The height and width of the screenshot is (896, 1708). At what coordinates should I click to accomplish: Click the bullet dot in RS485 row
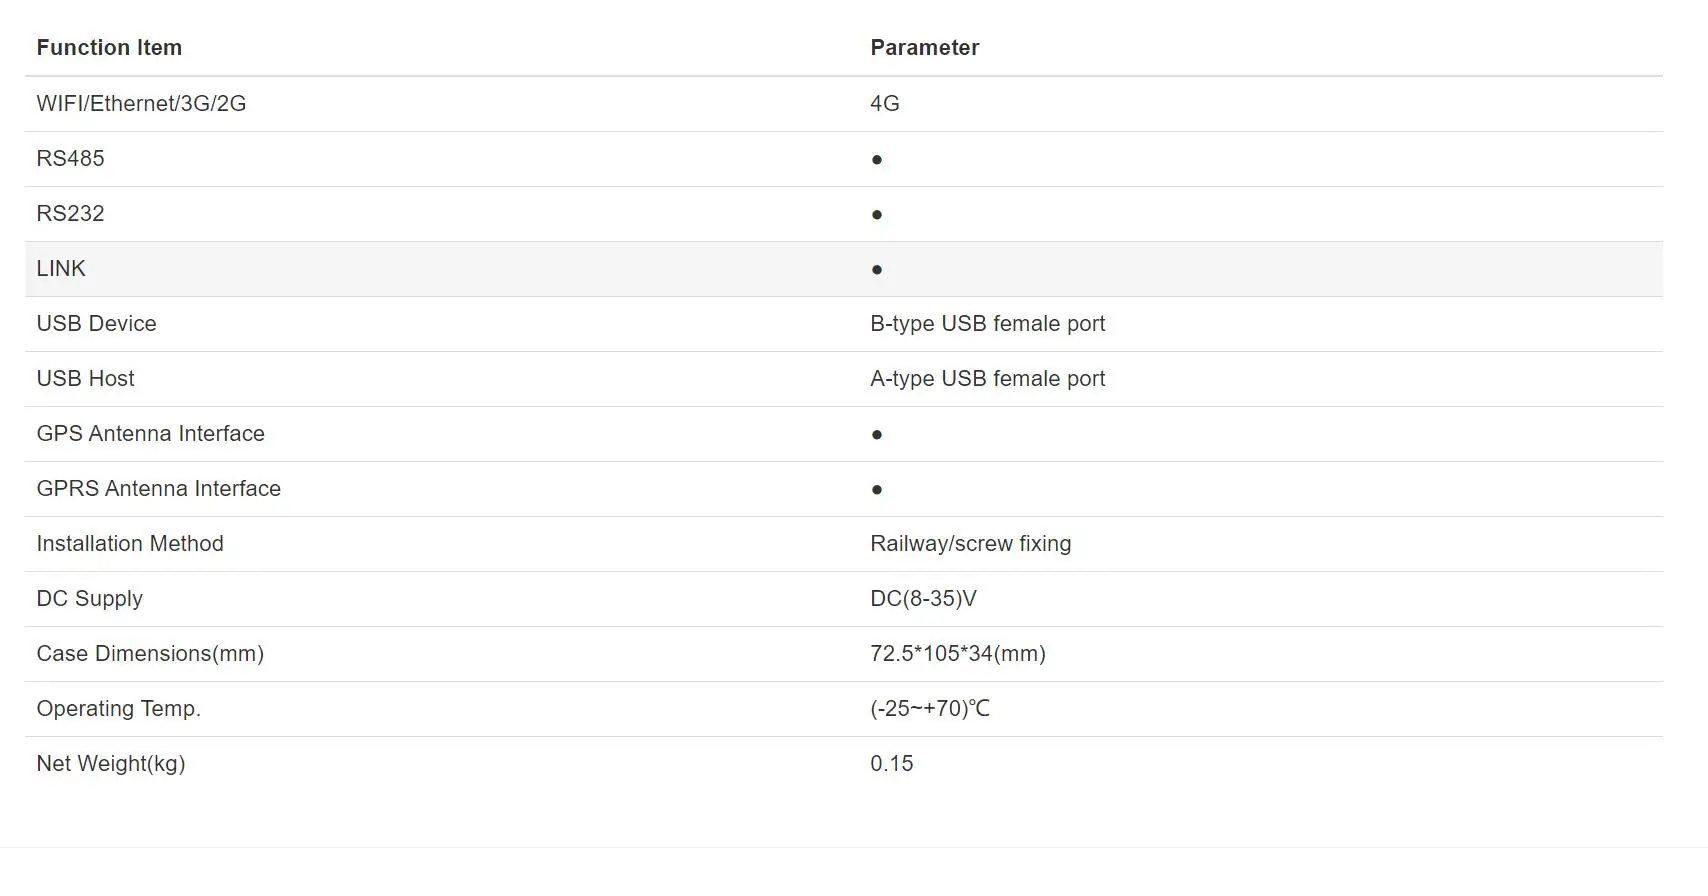pos(876,159)
